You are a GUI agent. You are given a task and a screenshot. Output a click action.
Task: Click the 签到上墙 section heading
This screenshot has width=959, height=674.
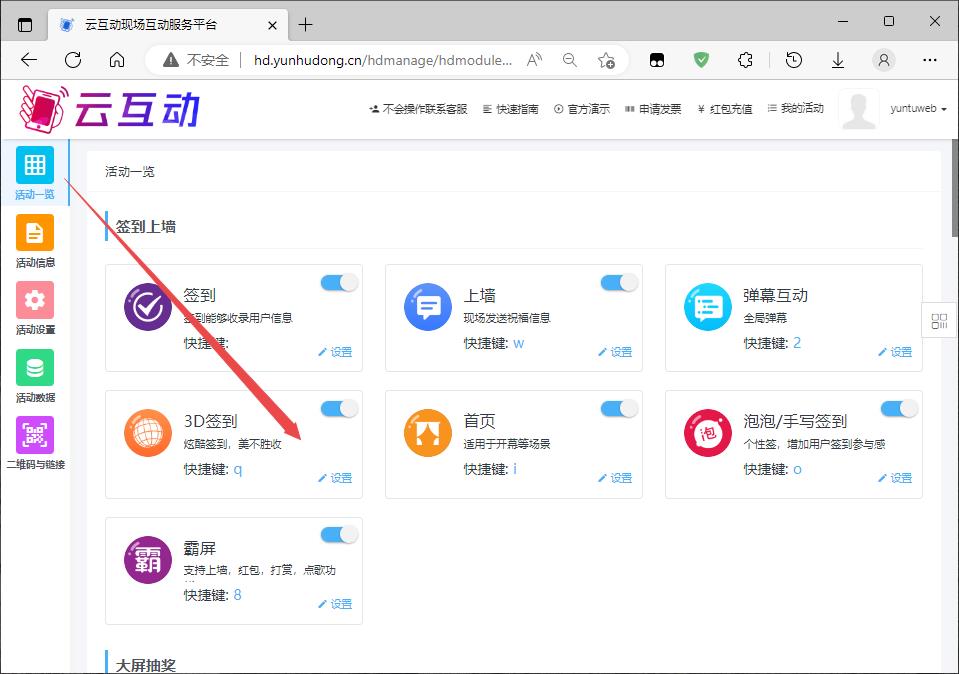146,226
